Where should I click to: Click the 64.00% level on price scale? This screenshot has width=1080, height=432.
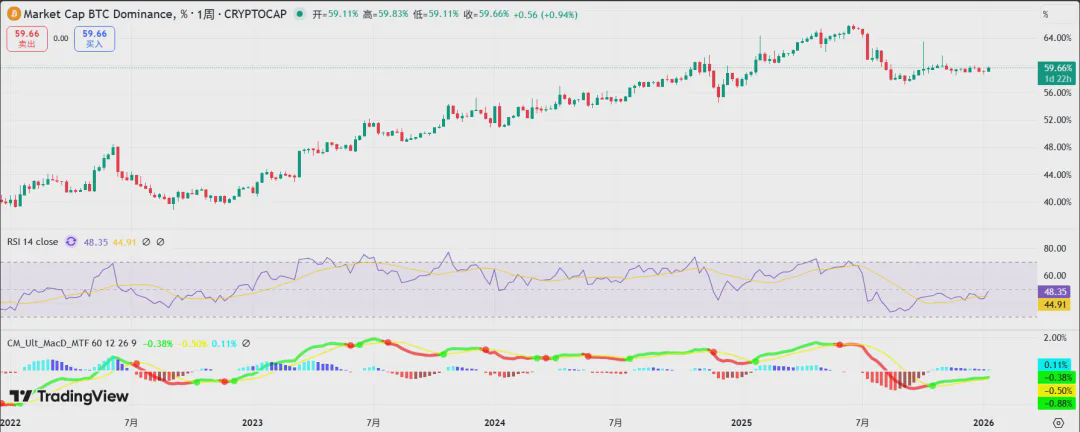1056,38
